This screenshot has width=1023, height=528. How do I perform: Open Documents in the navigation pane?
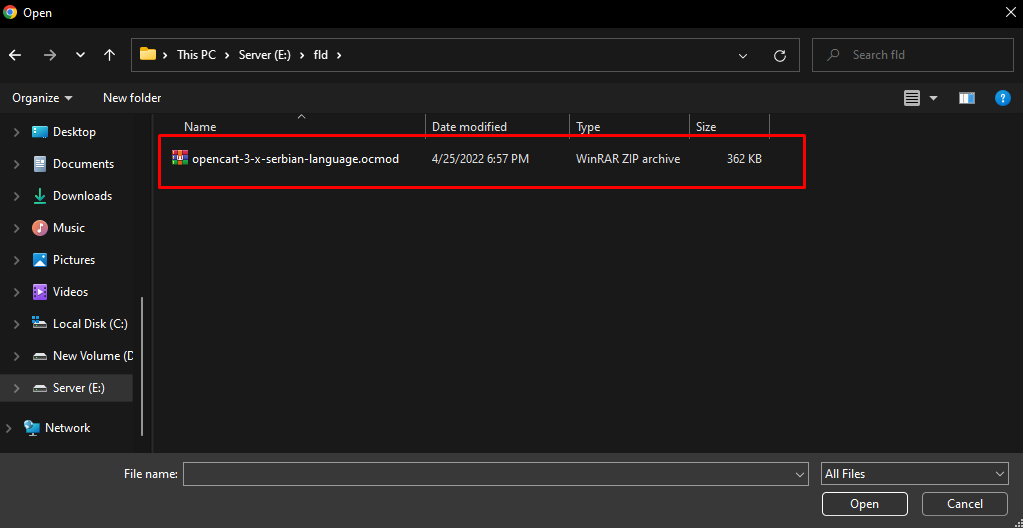pyautogui.click(x=84, y=164)
